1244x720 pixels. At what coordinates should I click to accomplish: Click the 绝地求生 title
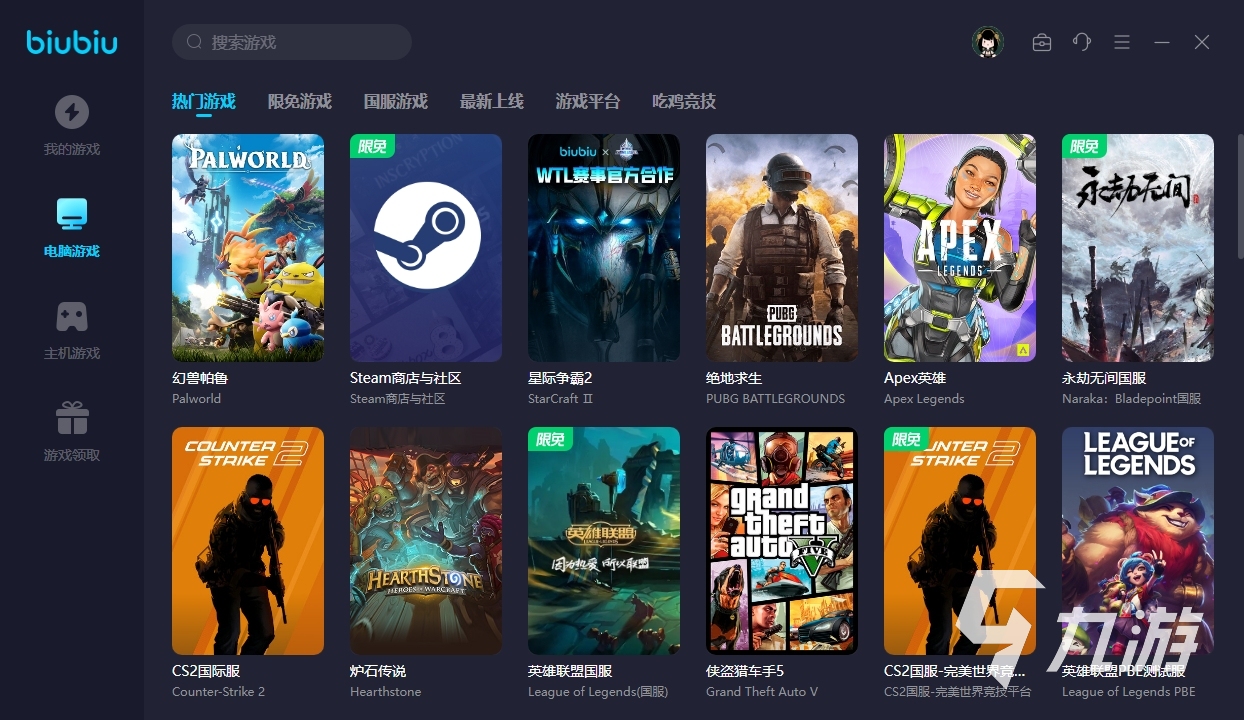(x=734, y=378)
